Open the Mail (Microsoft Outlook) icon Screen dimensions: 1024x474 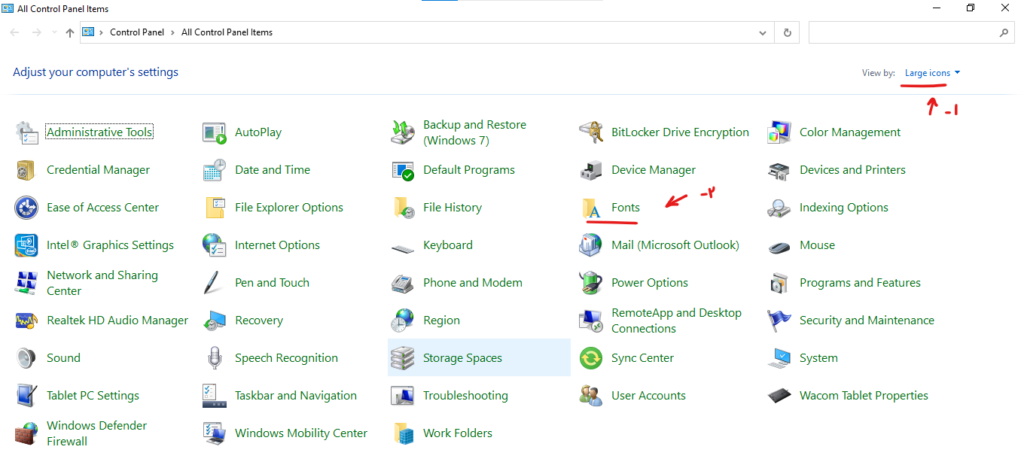591,245
